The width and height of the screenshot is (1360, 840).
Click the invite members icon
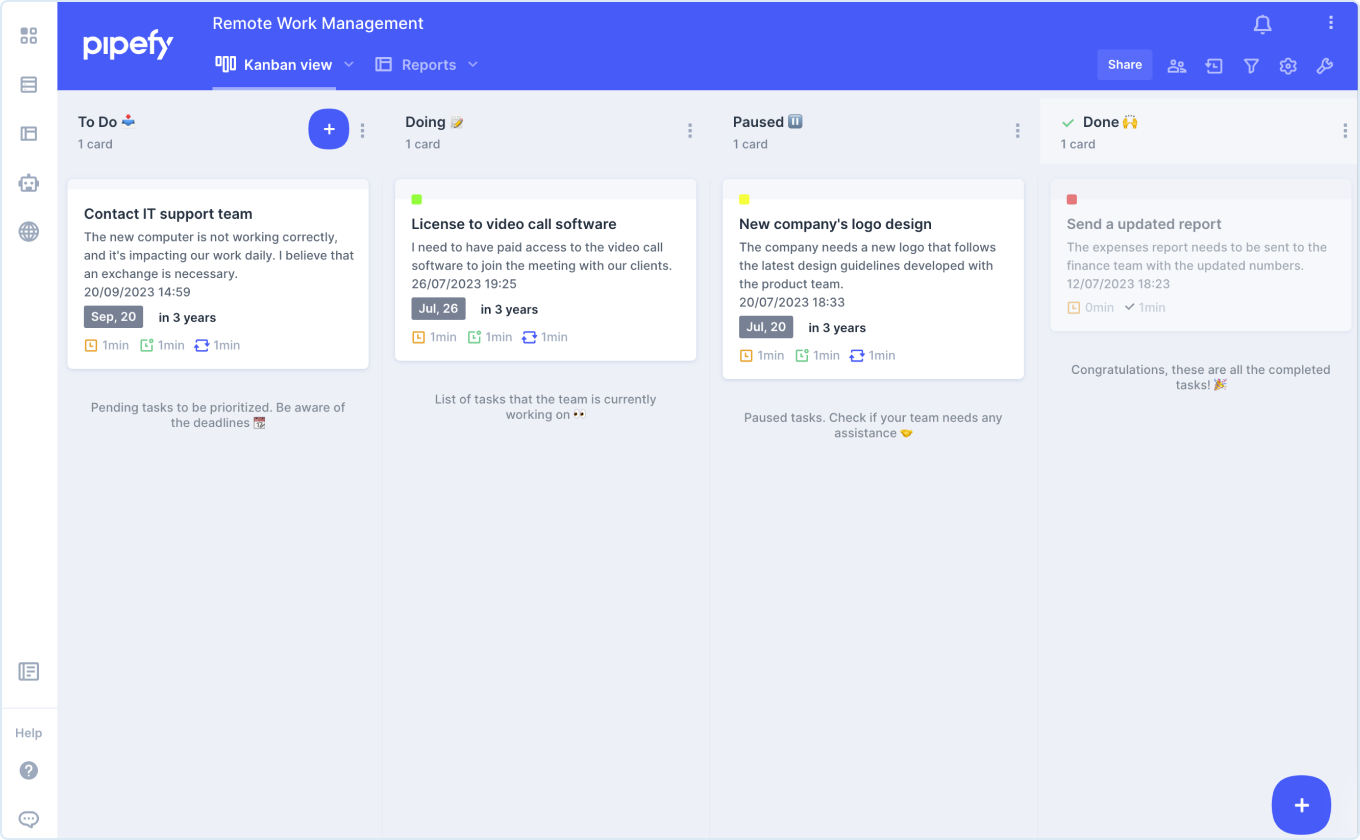pyautogui.click(x=1176, y=65)
